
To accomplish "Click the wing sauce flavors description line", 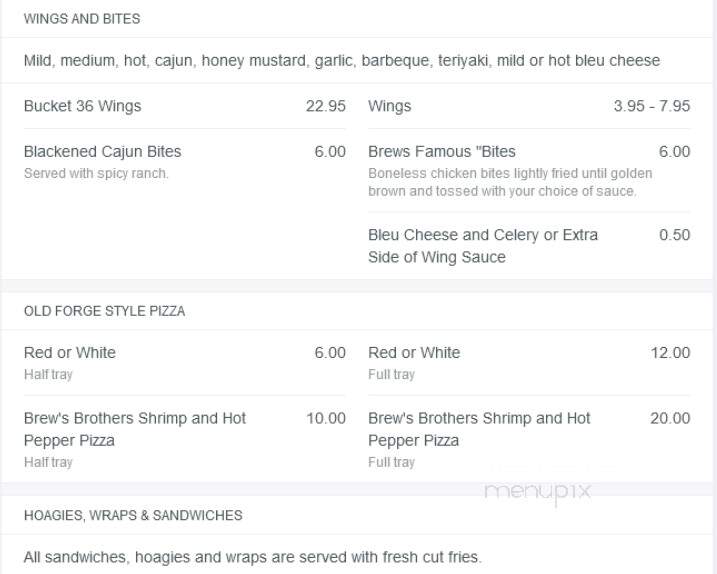I will click(342, 60).
